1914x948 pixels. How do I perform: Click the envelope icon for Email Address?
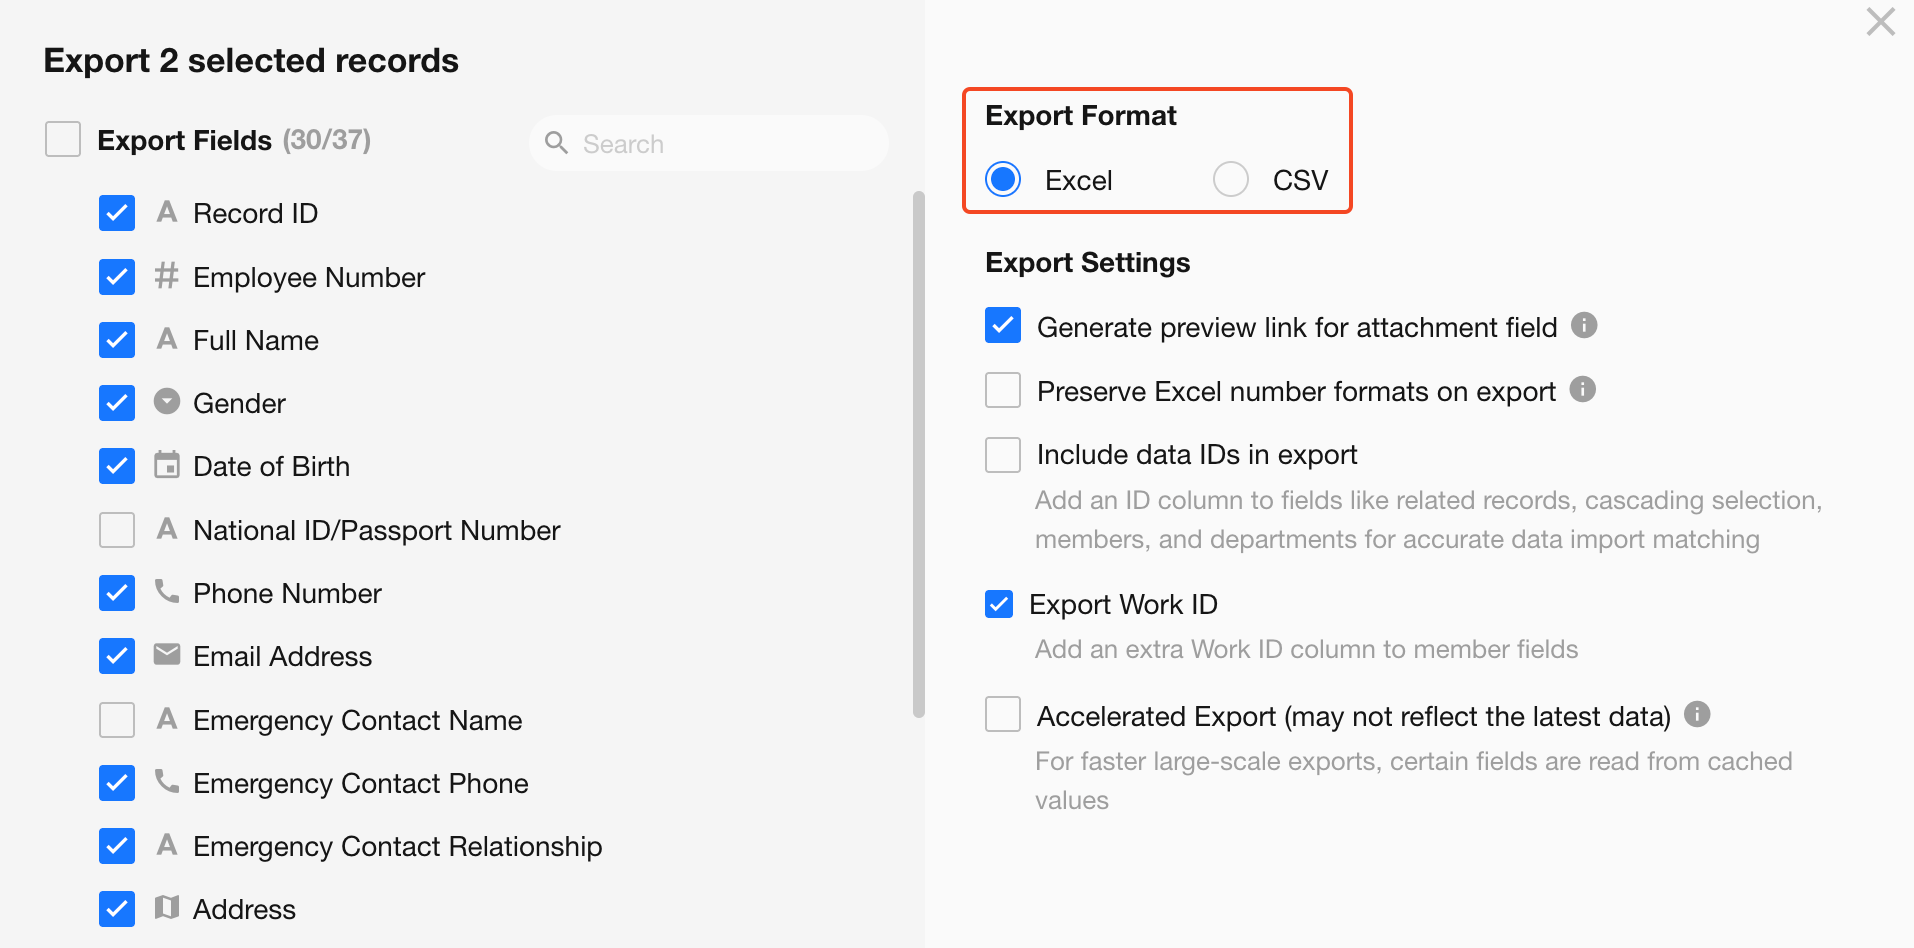pyautogui.click(x=167, y=655)
